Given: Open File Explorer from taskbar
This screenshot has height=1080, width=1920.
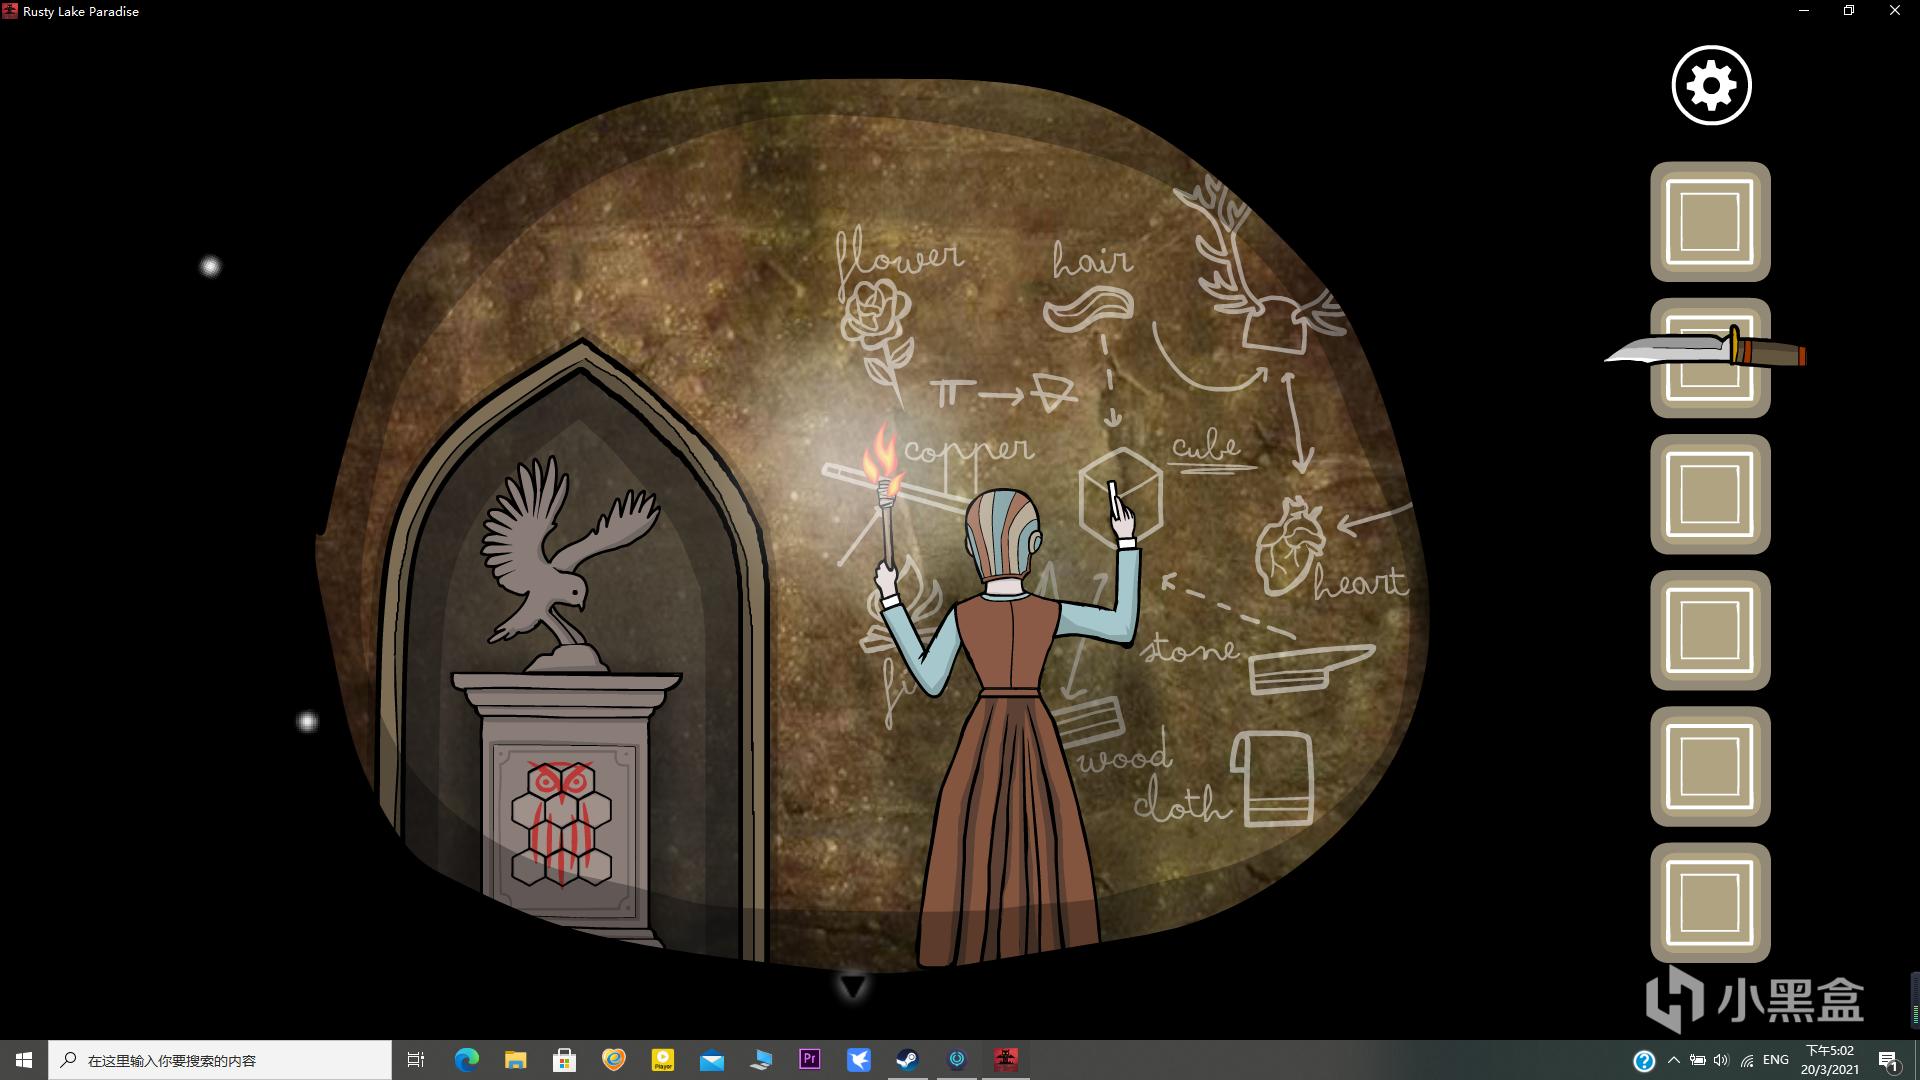Looking at the screenshot, I should (x=515, y=1060).
